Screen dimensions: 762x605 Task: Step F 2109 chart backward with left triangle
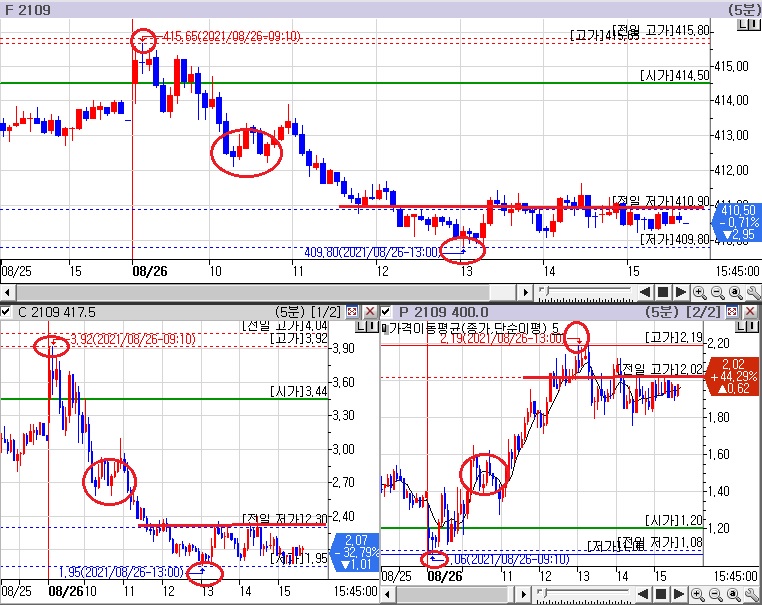pos(645,293)
